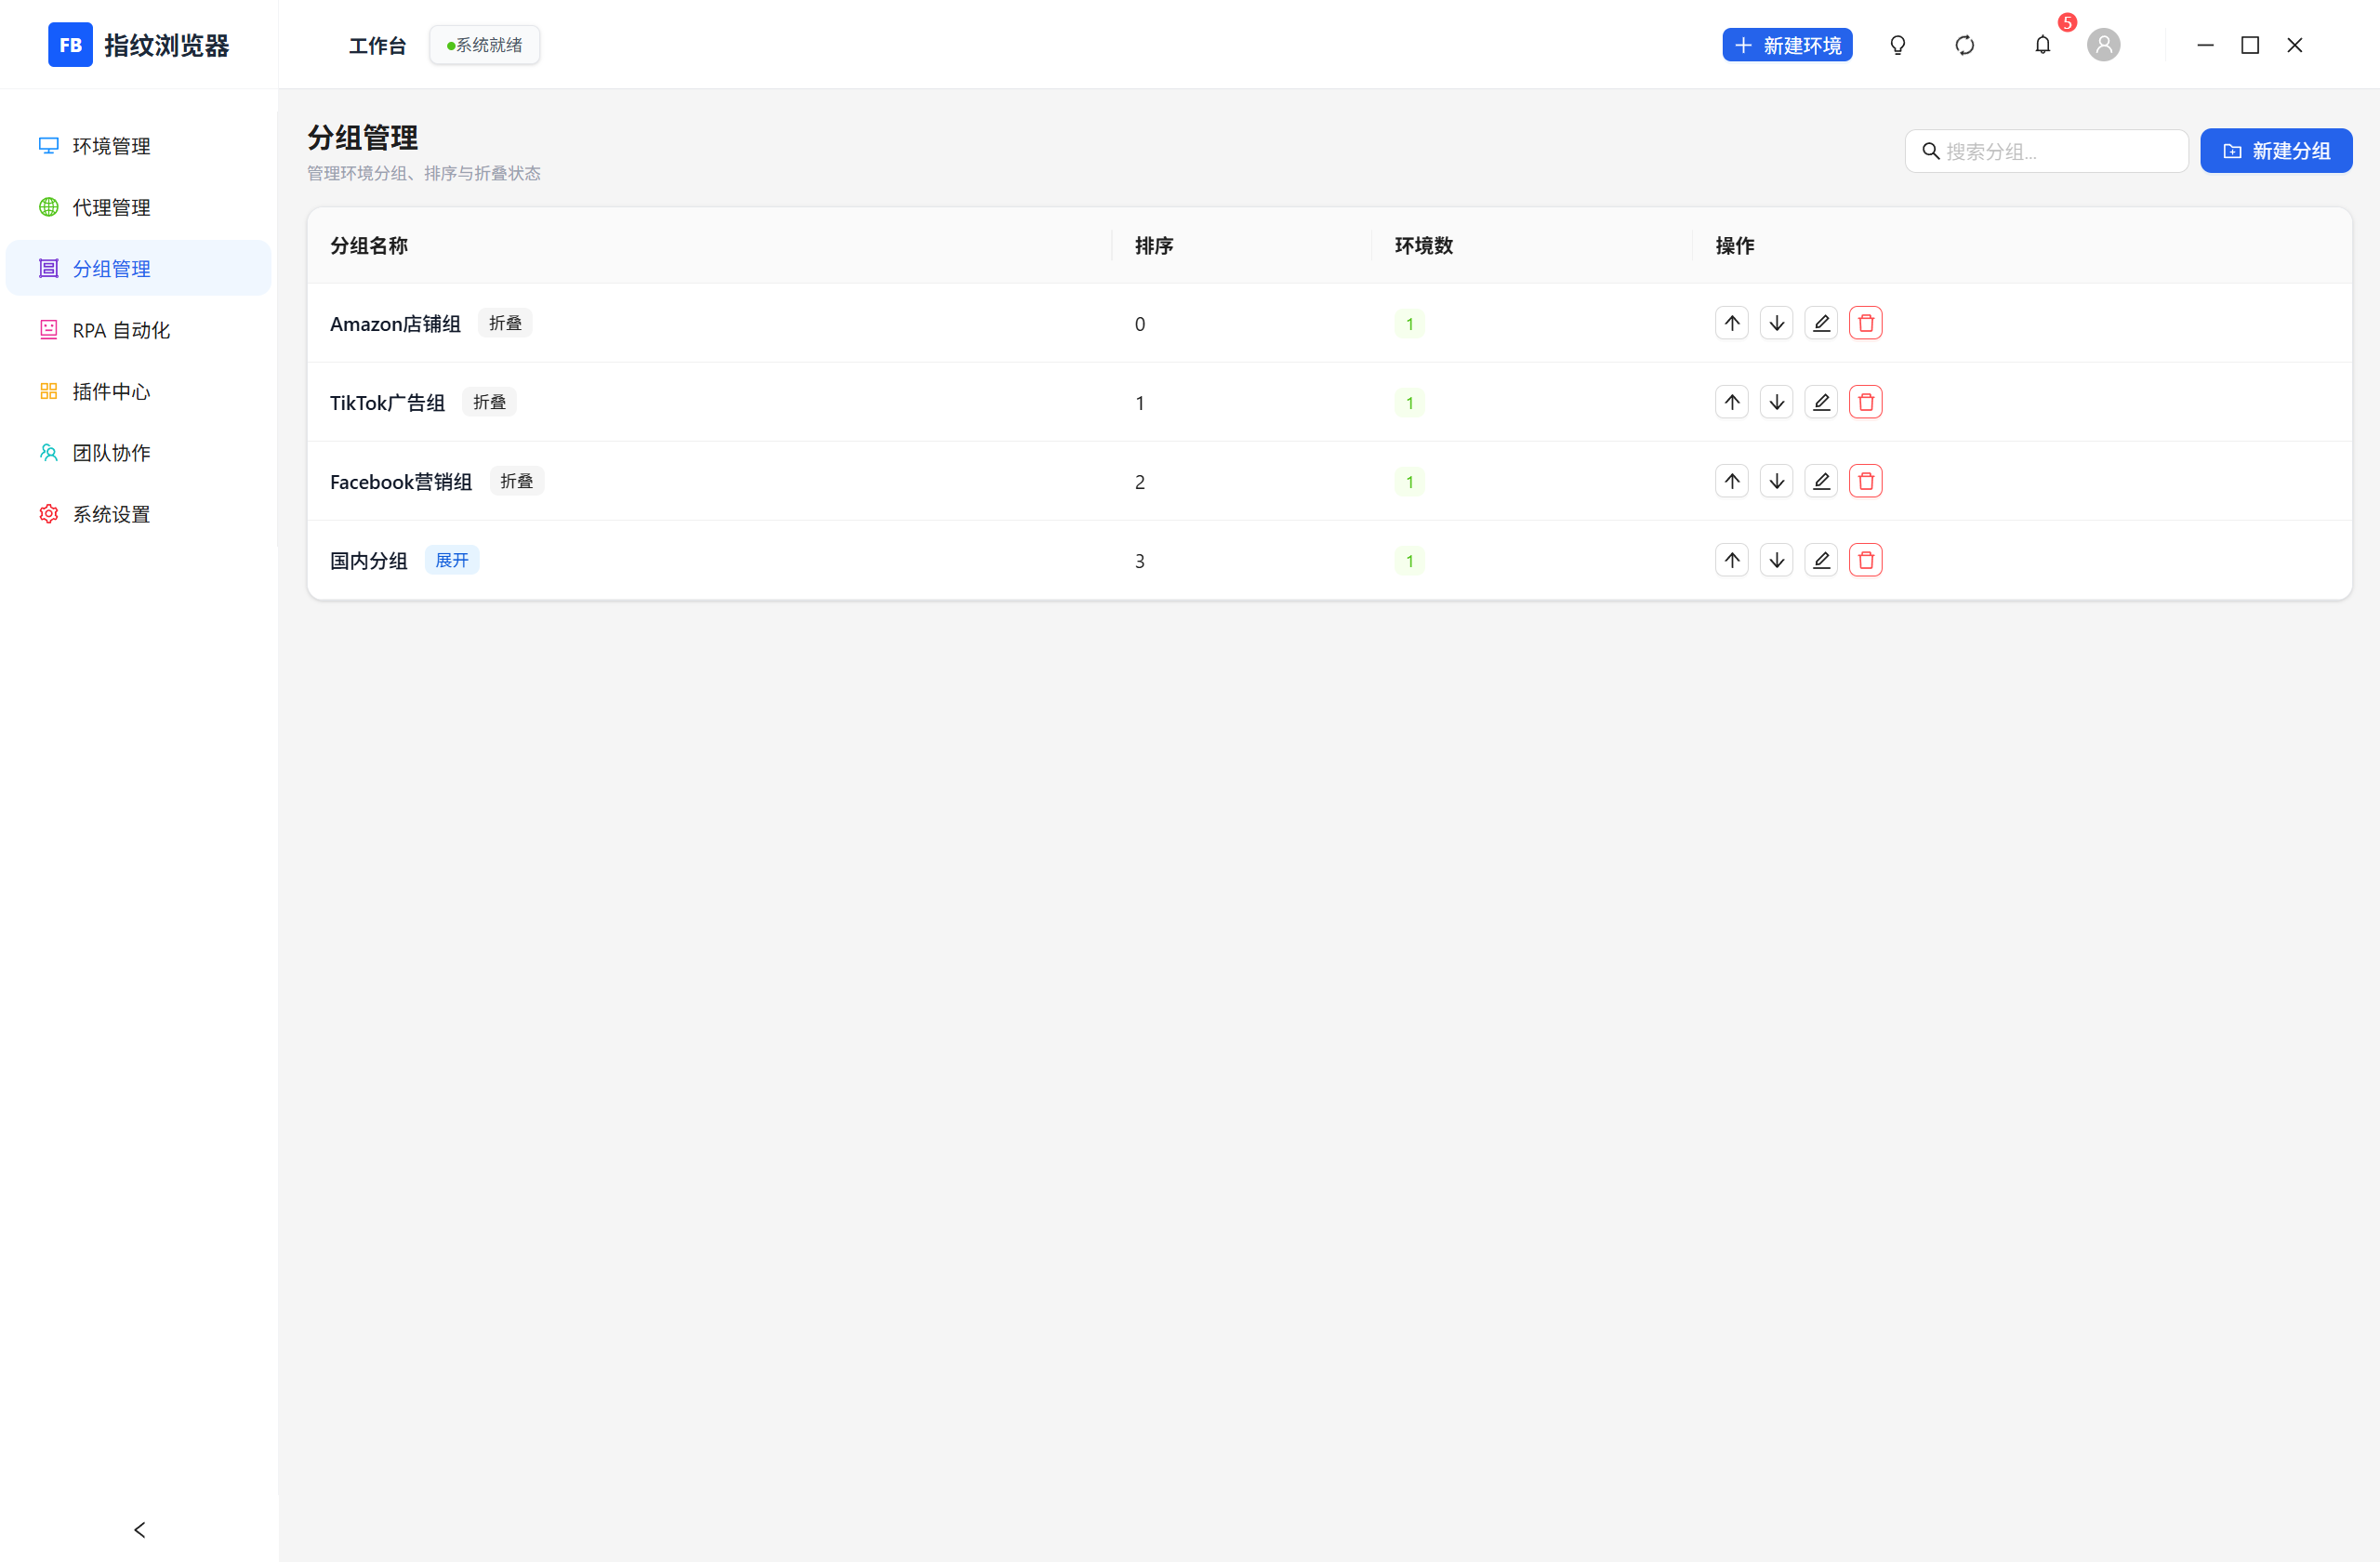This screenshot has height=1562, width=2380.
Task: Edit the TikTok广告组 group
Action: pyautogui.click(x=1821, y=402)
